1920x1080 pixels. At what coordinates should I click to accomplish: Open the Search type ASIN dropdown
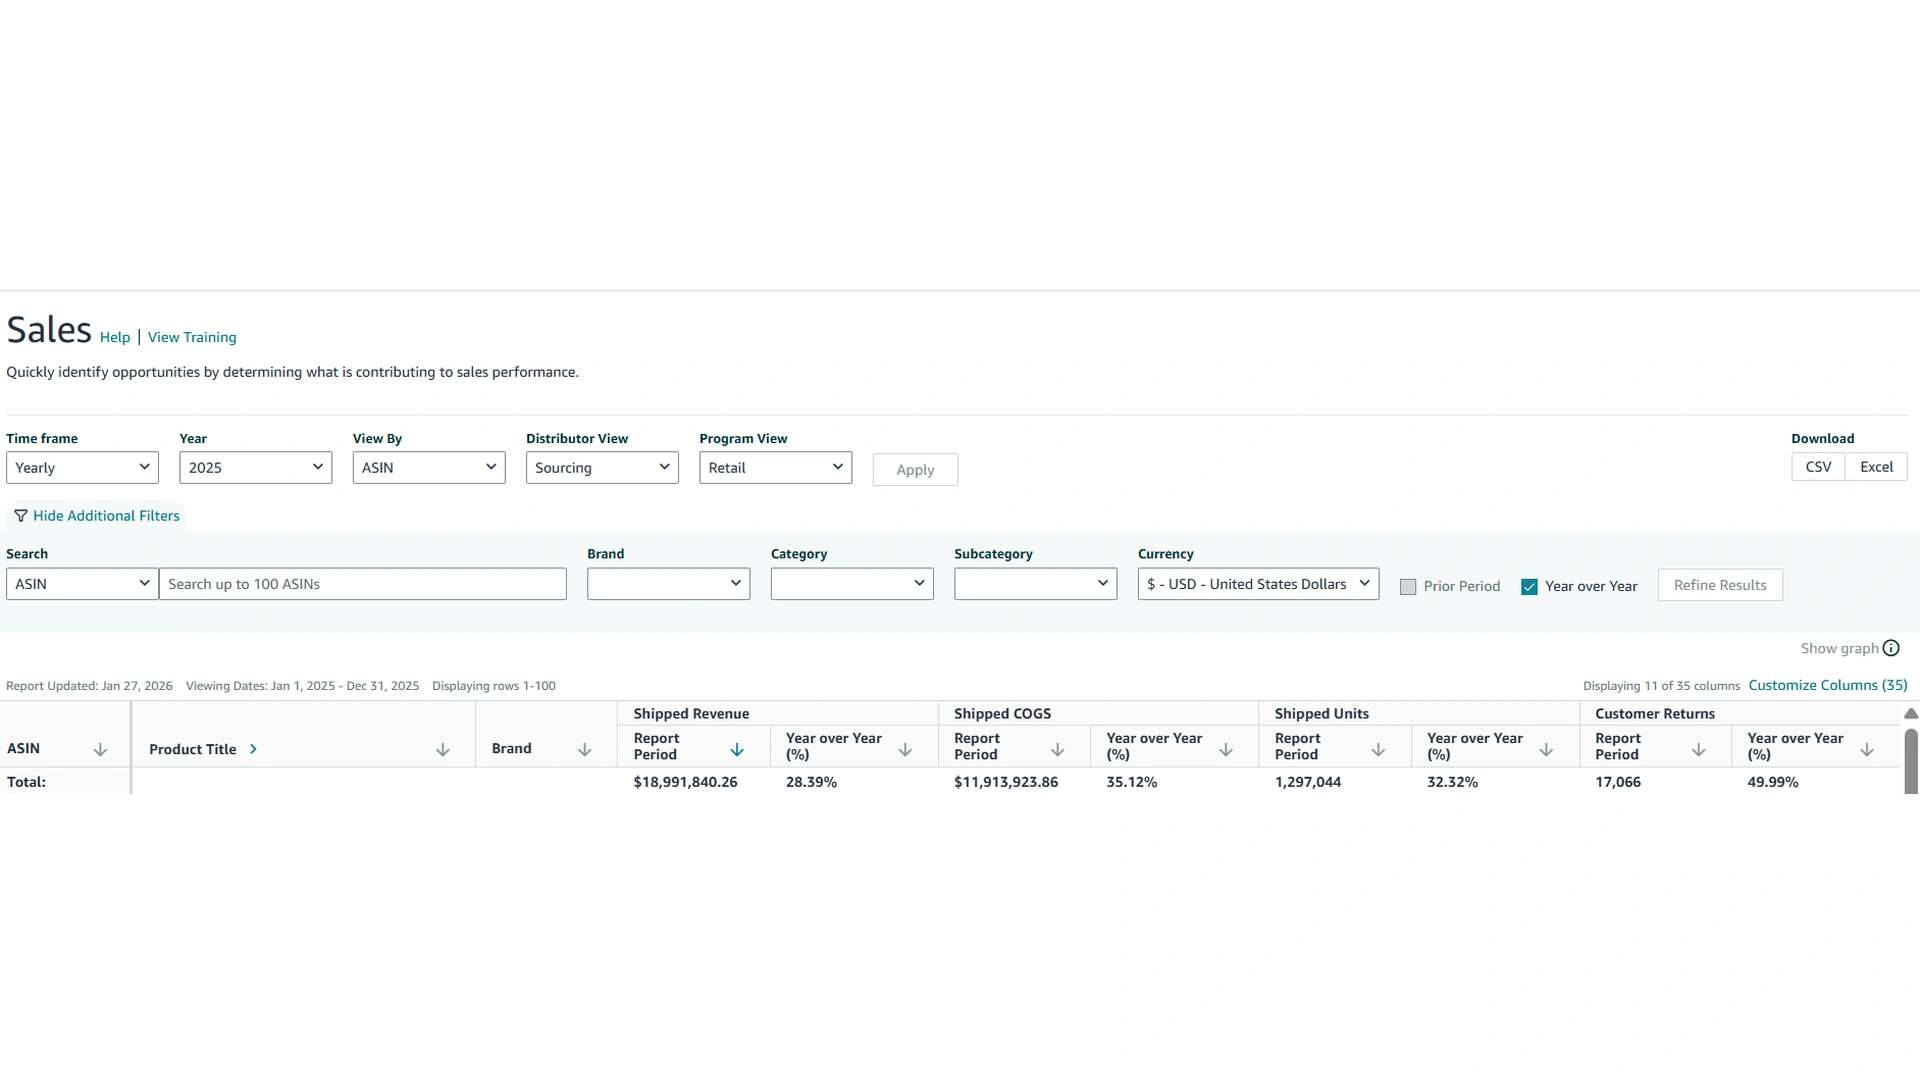[82, 584]
